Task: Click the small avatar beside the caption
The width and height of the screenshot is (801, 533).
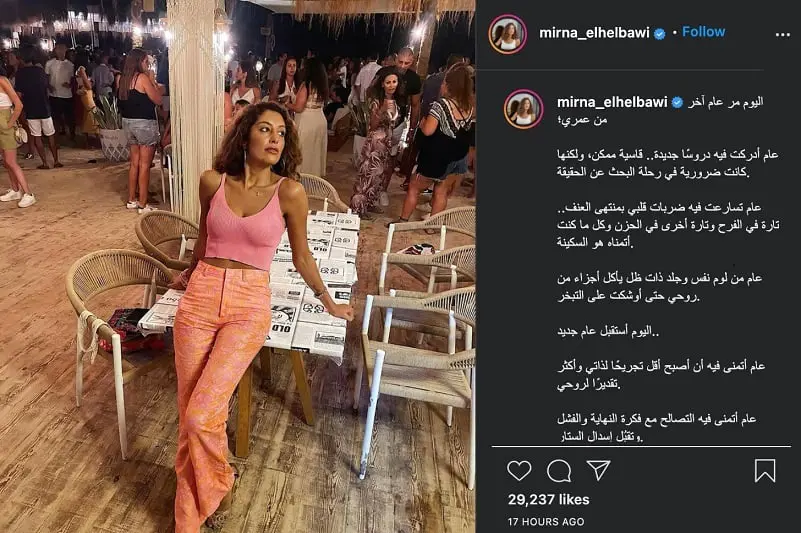Action: click(524, 109)
